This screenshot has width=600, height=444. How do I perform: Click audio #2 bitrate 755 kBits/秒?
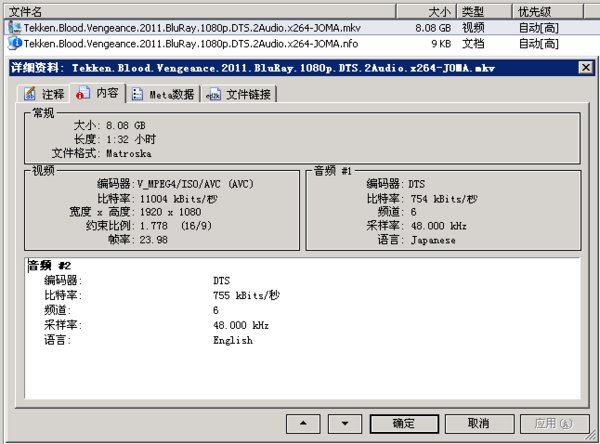(x=246, y=295)
